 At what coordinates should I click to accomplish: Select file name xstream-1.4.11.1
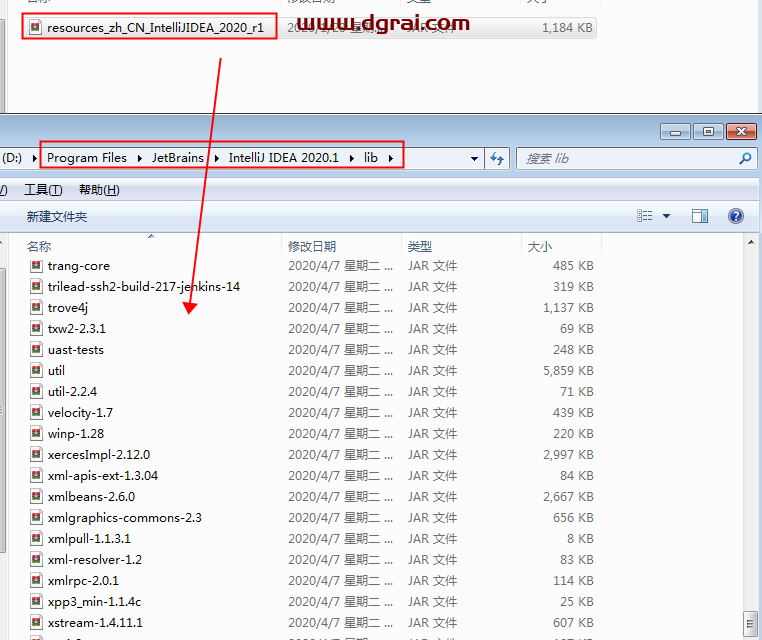tap(95, 623)
